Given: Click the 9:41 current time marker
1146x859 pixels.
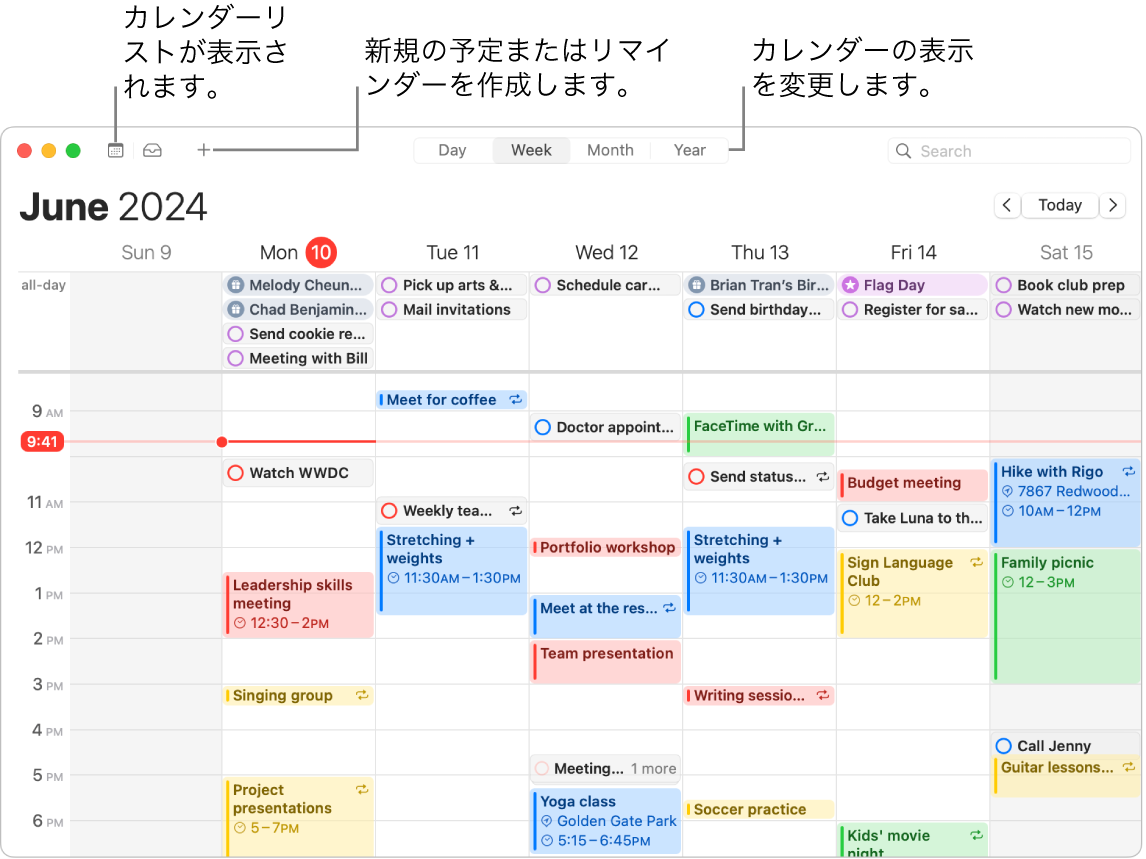Looking at the screenshot, I should (x=42, y=442).
